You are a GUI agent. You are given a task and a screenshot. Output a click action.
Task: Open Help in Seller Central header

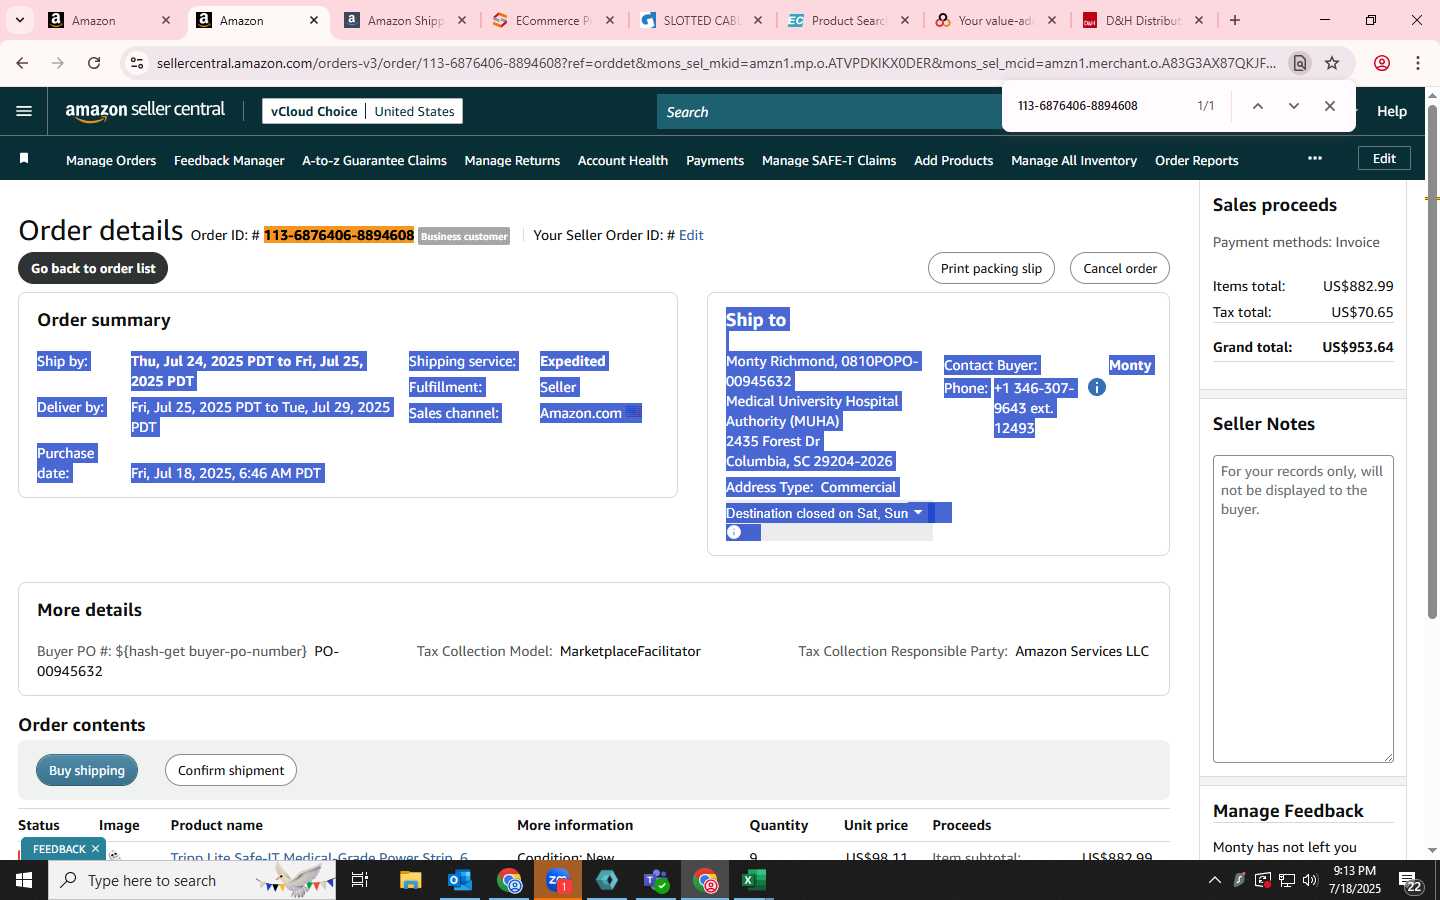(x=1391, y=111)
